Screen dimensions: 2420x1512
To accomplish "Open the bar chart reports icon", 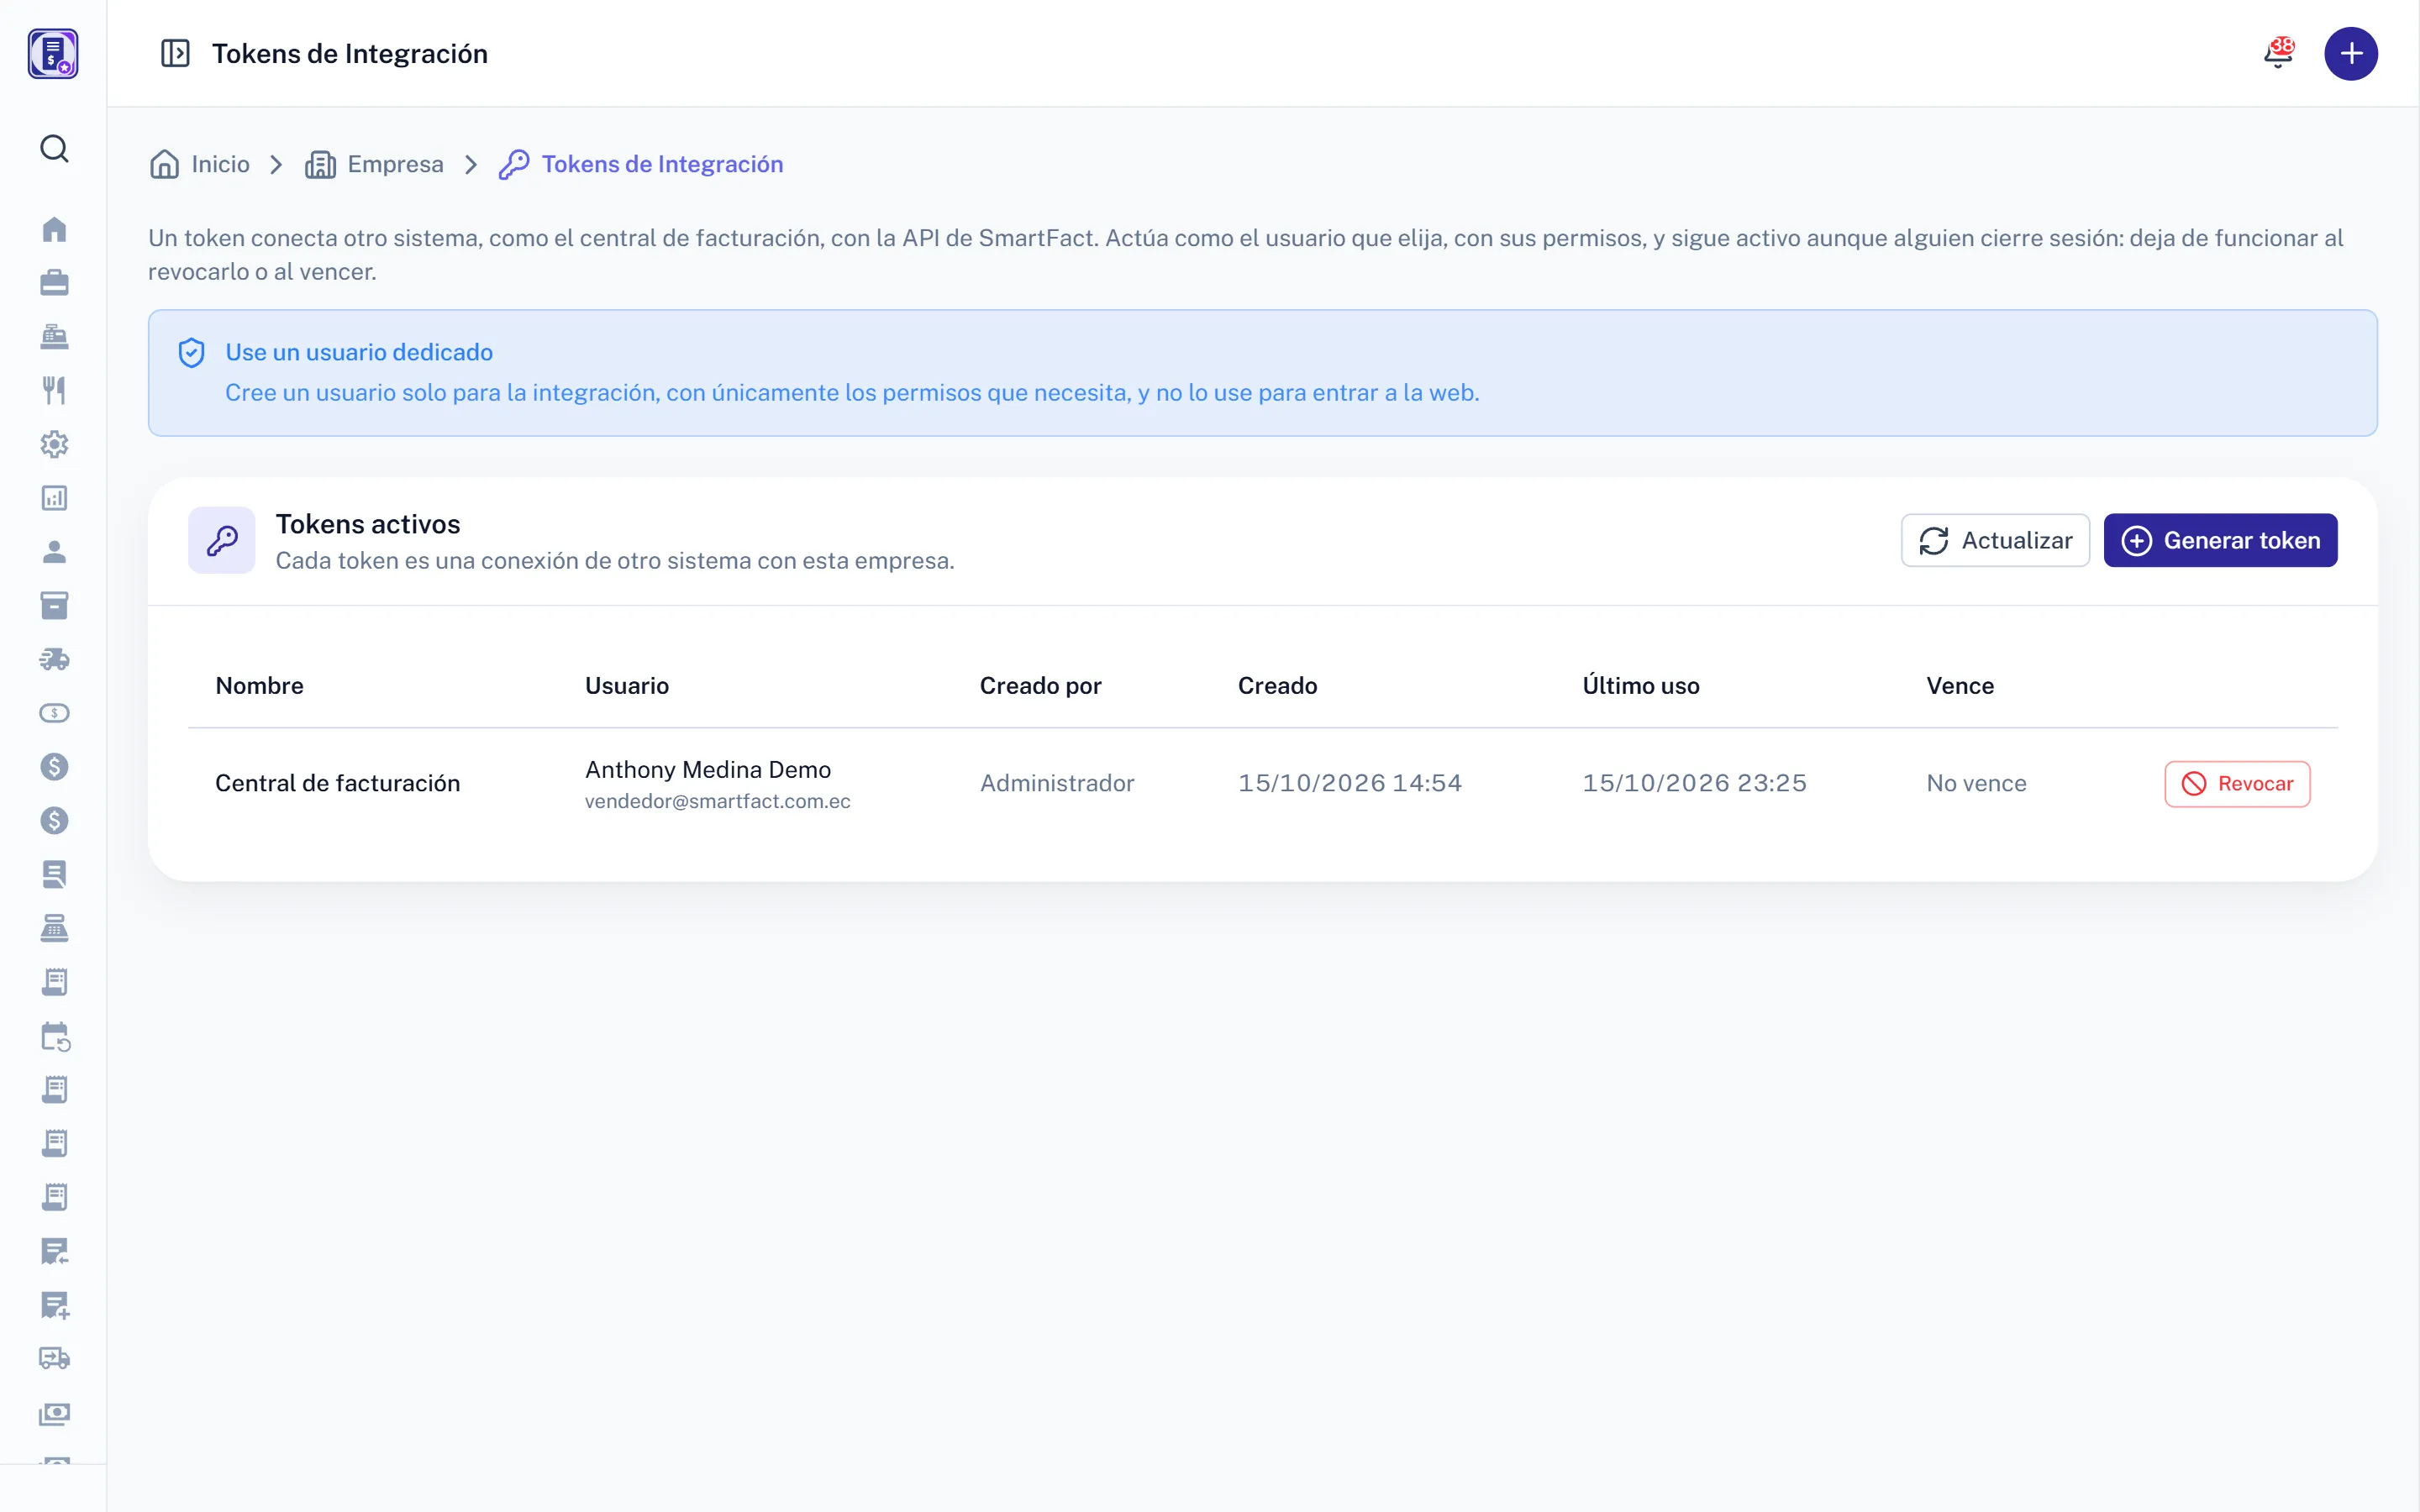I will point(54,498).
